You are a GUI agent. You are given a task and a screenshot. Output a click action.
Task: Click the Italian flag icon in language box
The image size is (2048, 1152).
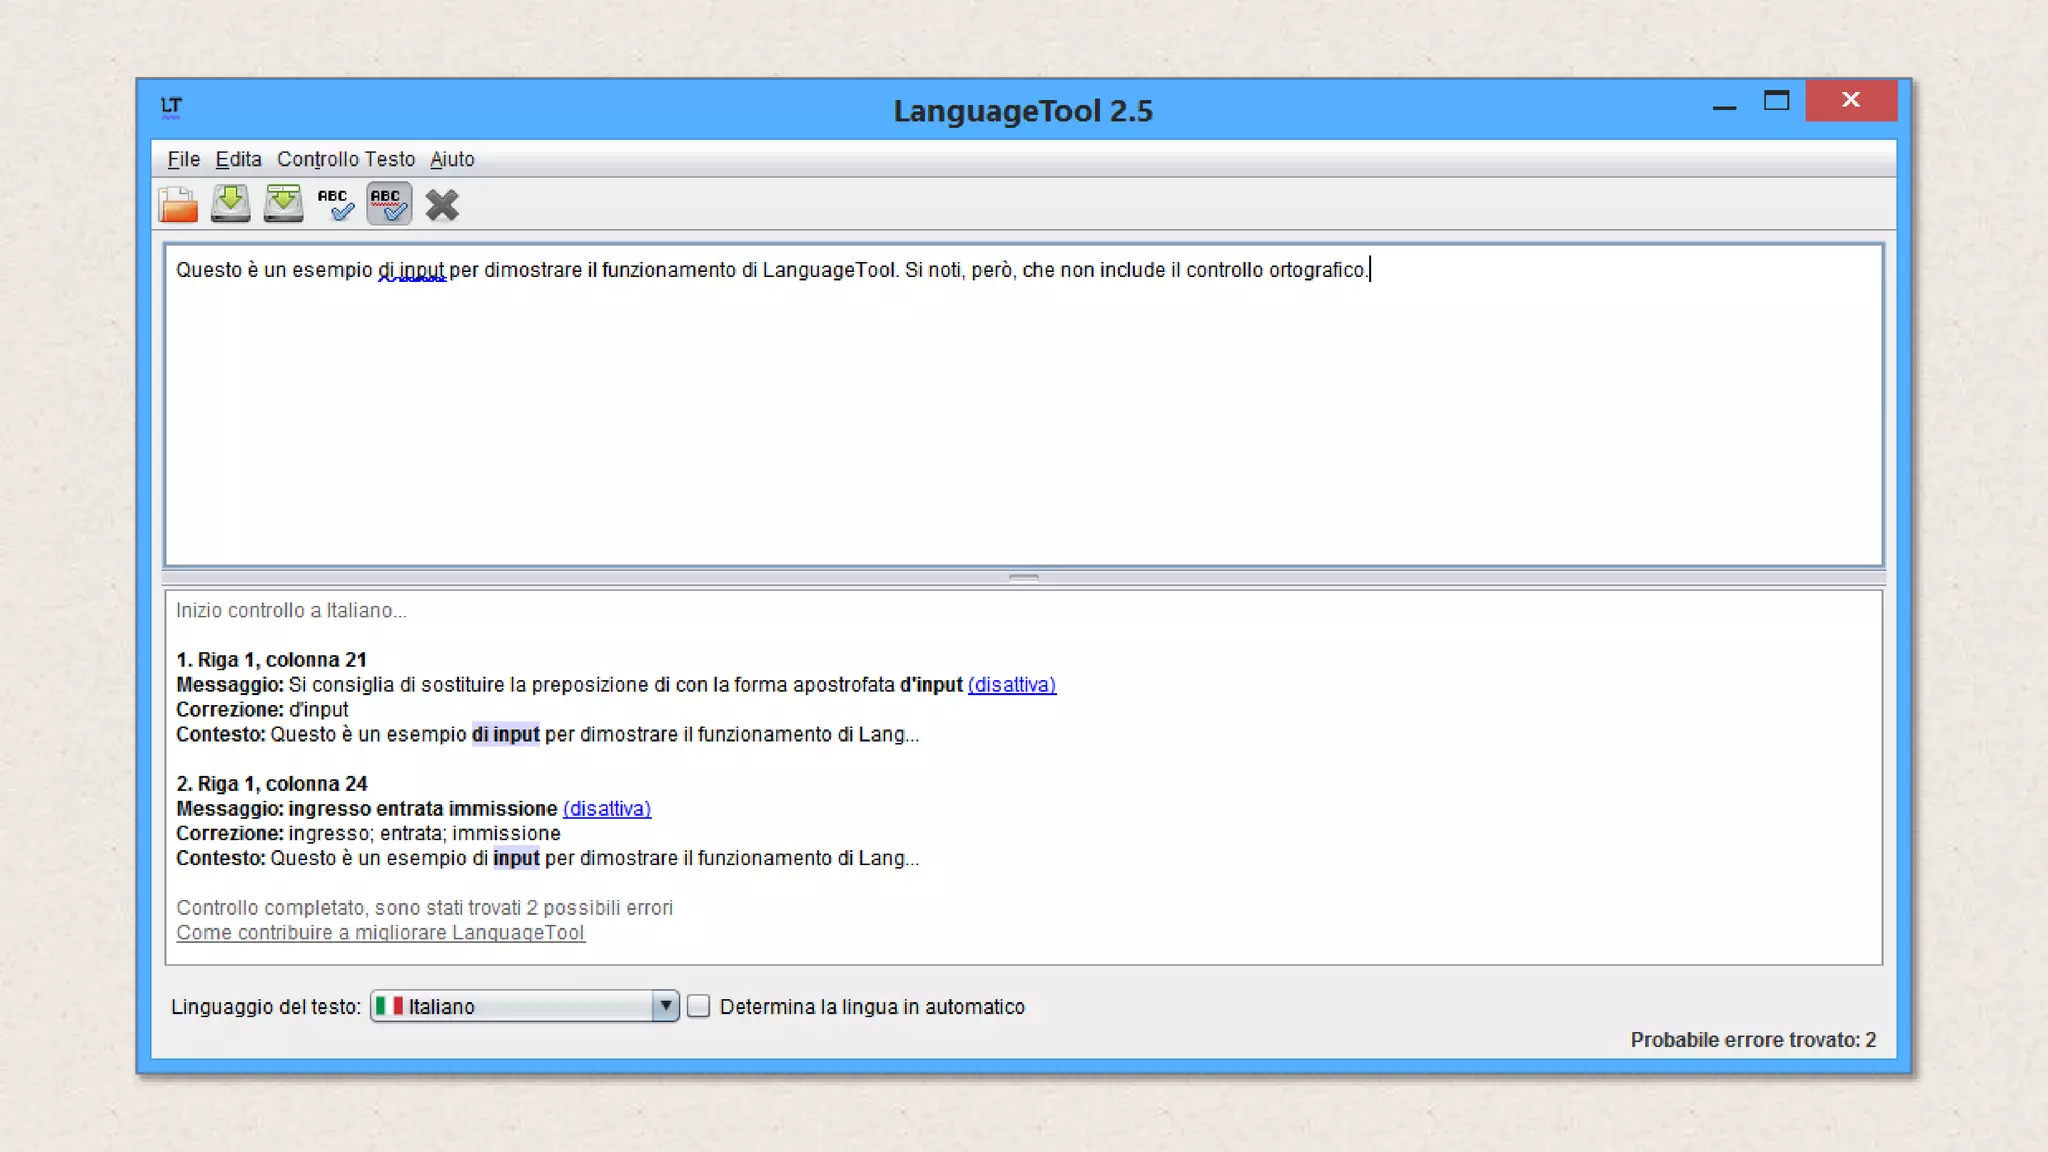click(389, 1006)
